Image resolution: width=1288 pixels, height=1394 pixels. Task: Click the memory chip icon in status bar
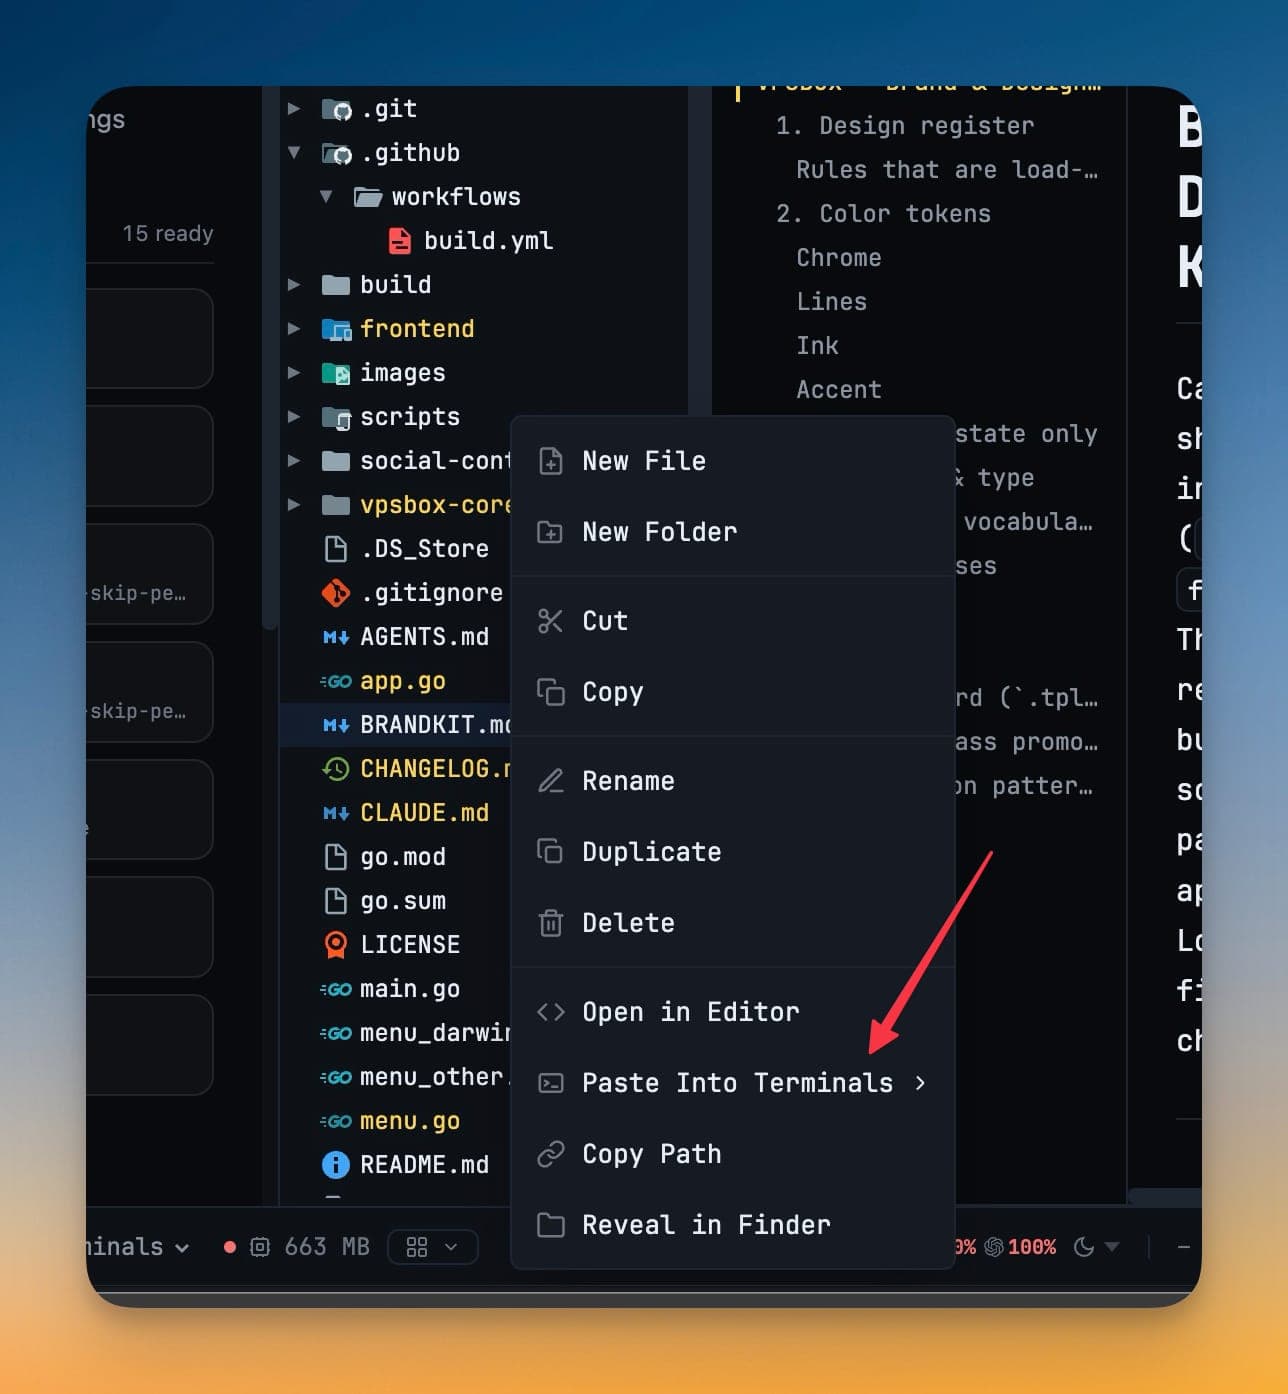tap(260, 1247)
